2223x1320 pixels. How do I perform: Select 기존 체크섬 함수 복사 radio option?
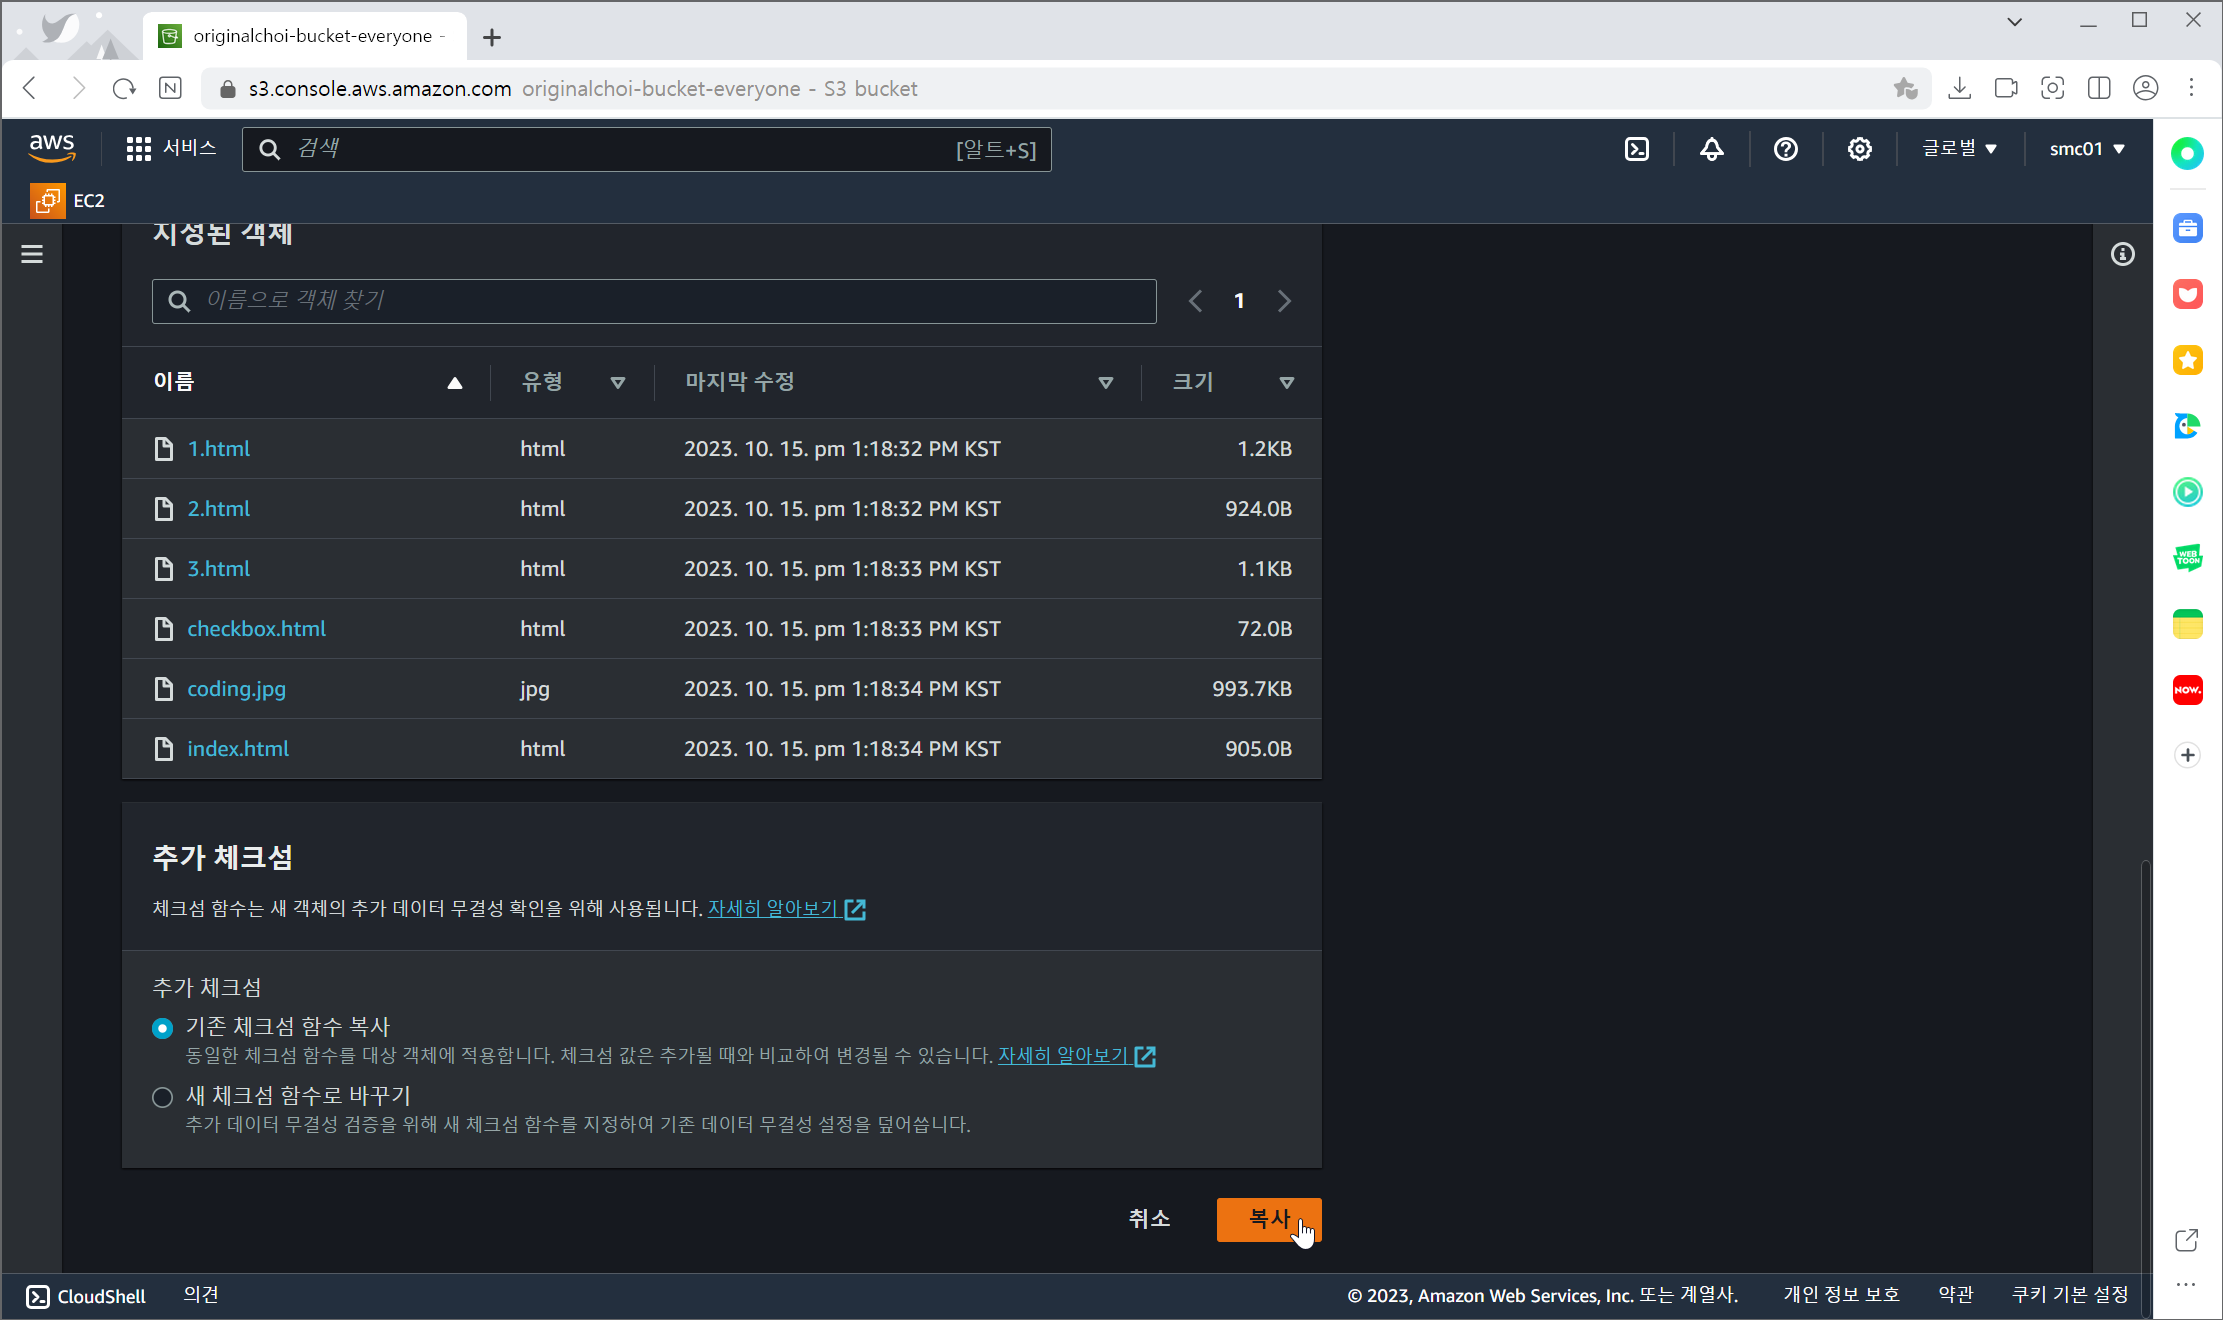click(x=162, y=1028)
